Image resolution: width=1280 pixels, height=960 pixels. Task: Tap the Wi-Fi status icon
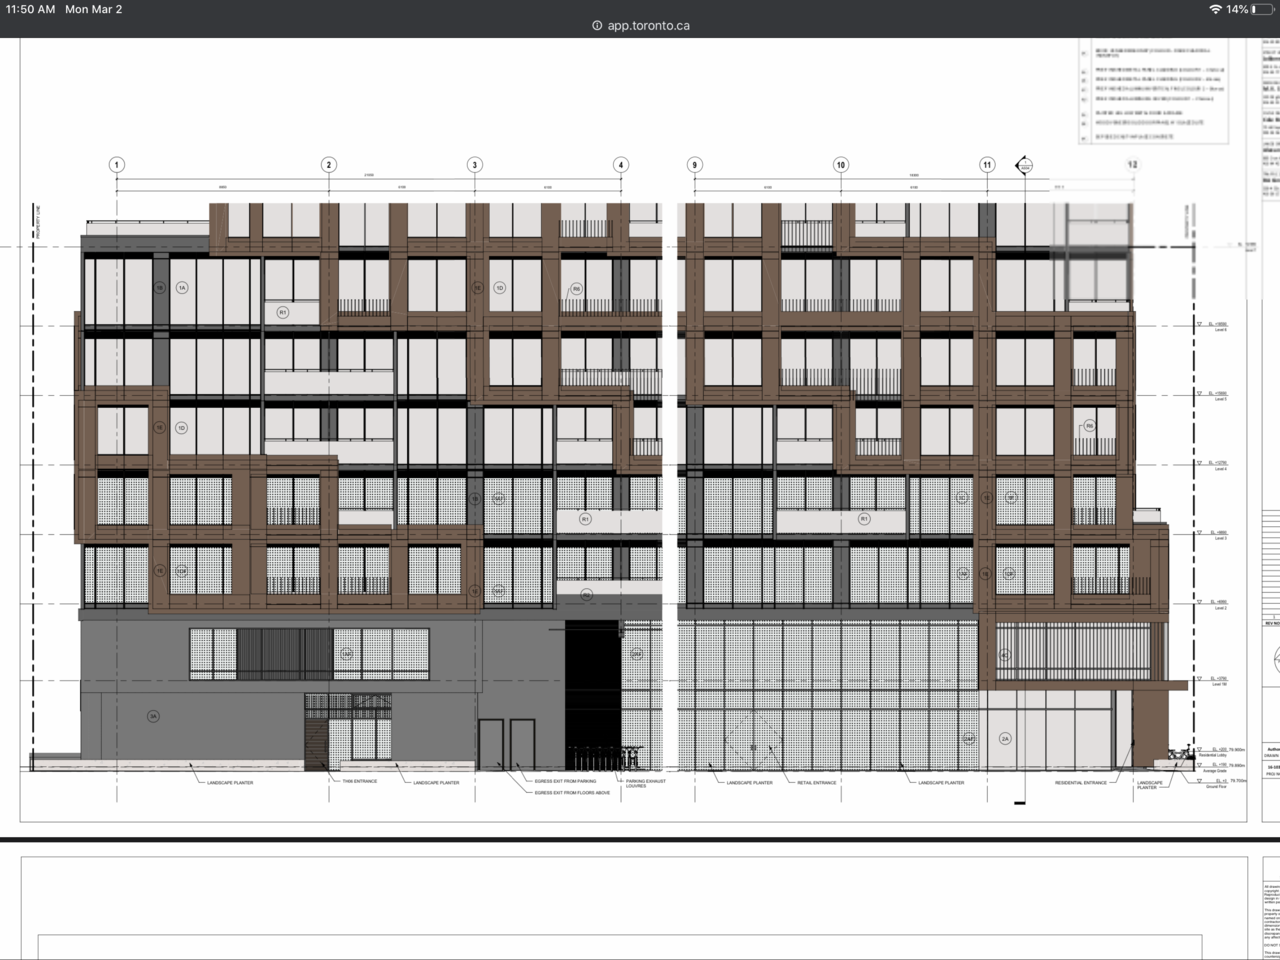pos(1215,9)
